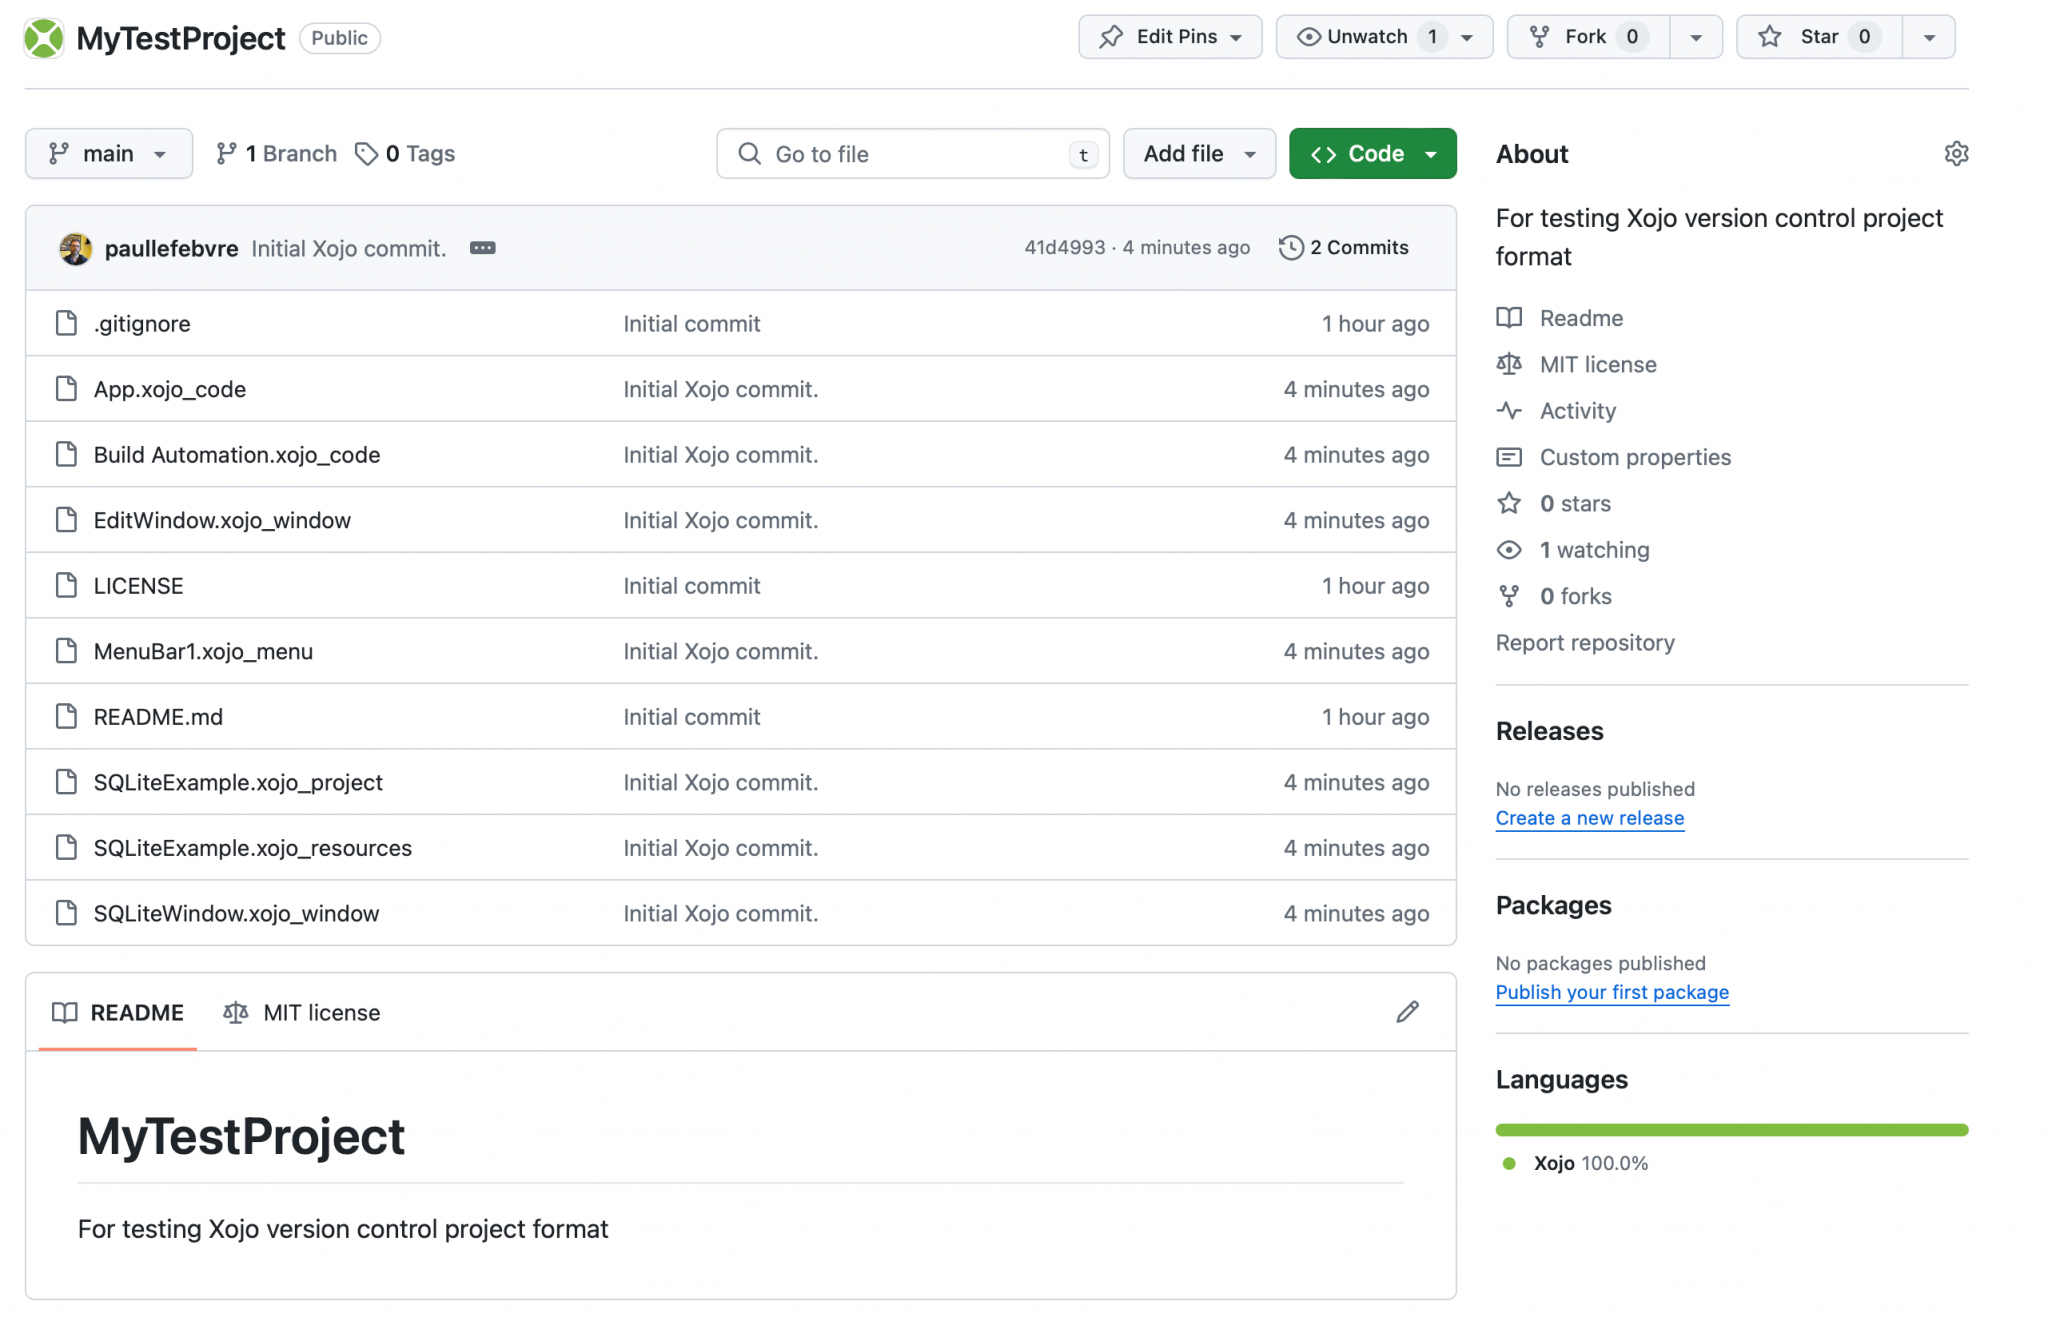
Task: Click the .gitignore file icon
Action: [66, 323]
